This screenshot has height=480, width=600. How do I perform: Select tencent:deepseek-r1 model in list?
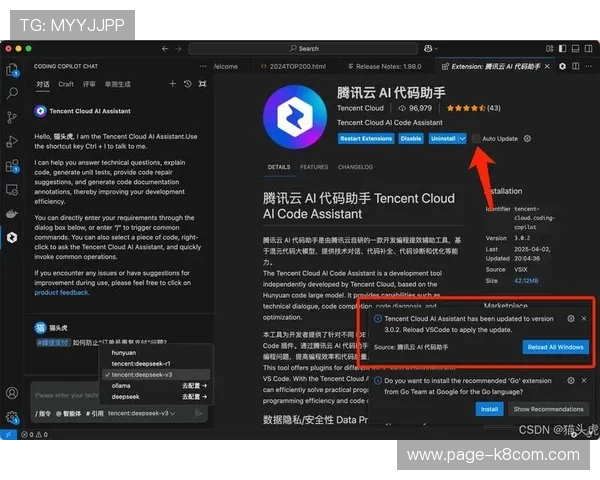click(x=140, y=363)
